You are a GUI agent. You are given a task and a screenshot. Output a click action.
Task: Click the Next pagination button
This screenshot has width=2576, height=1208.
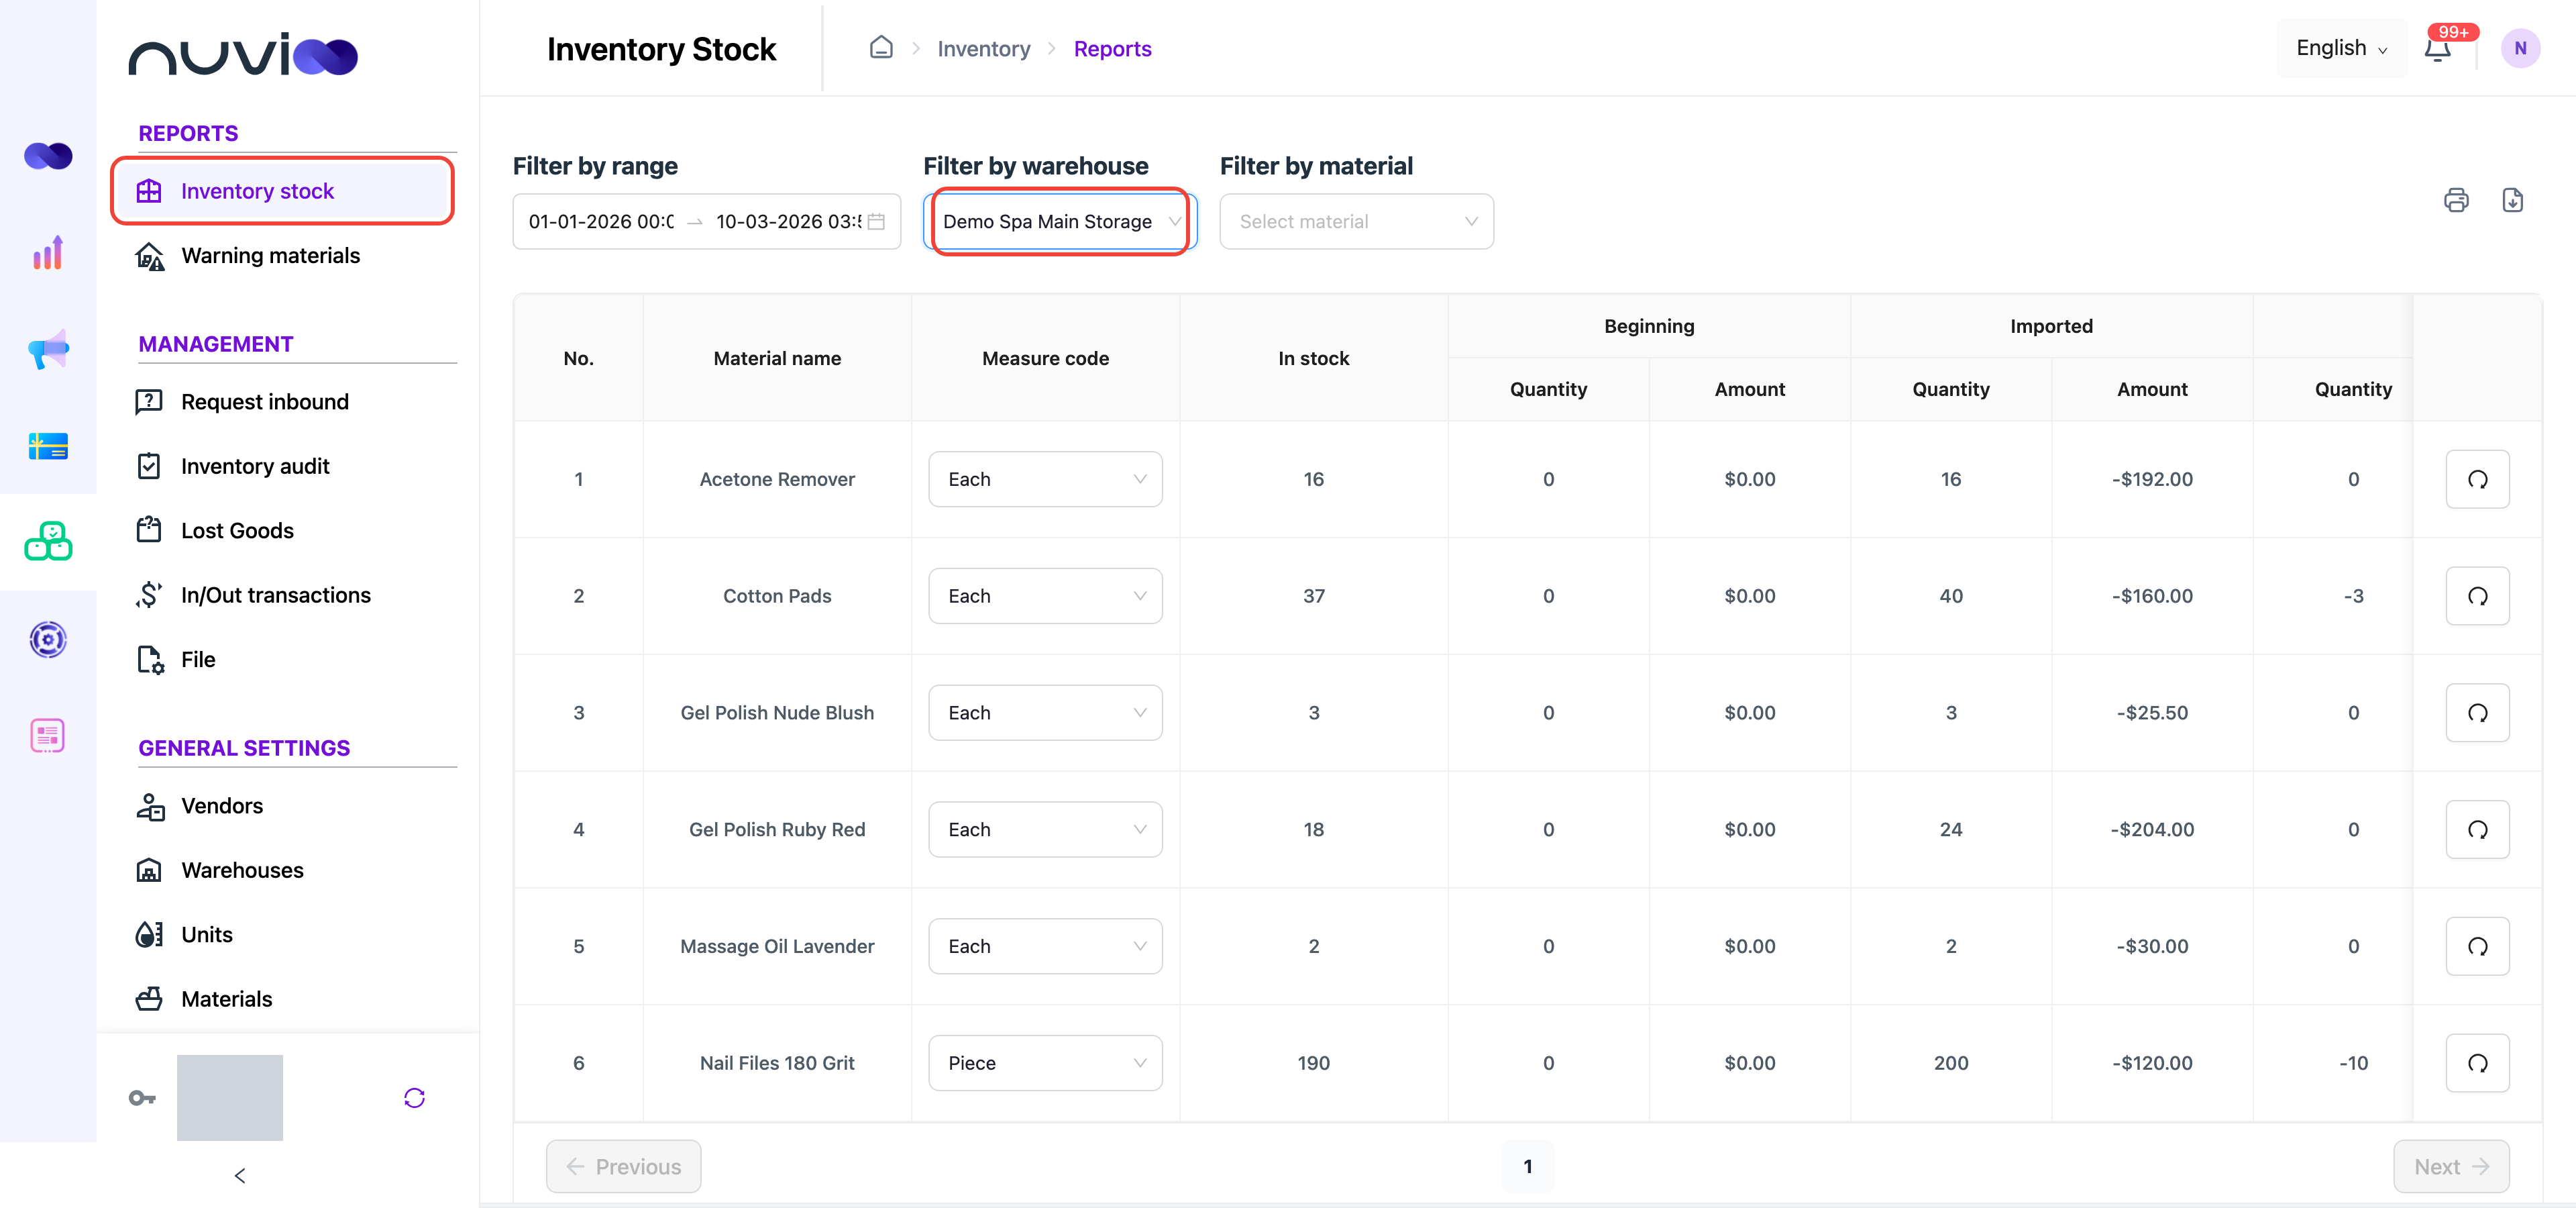click(2451, 1166)
